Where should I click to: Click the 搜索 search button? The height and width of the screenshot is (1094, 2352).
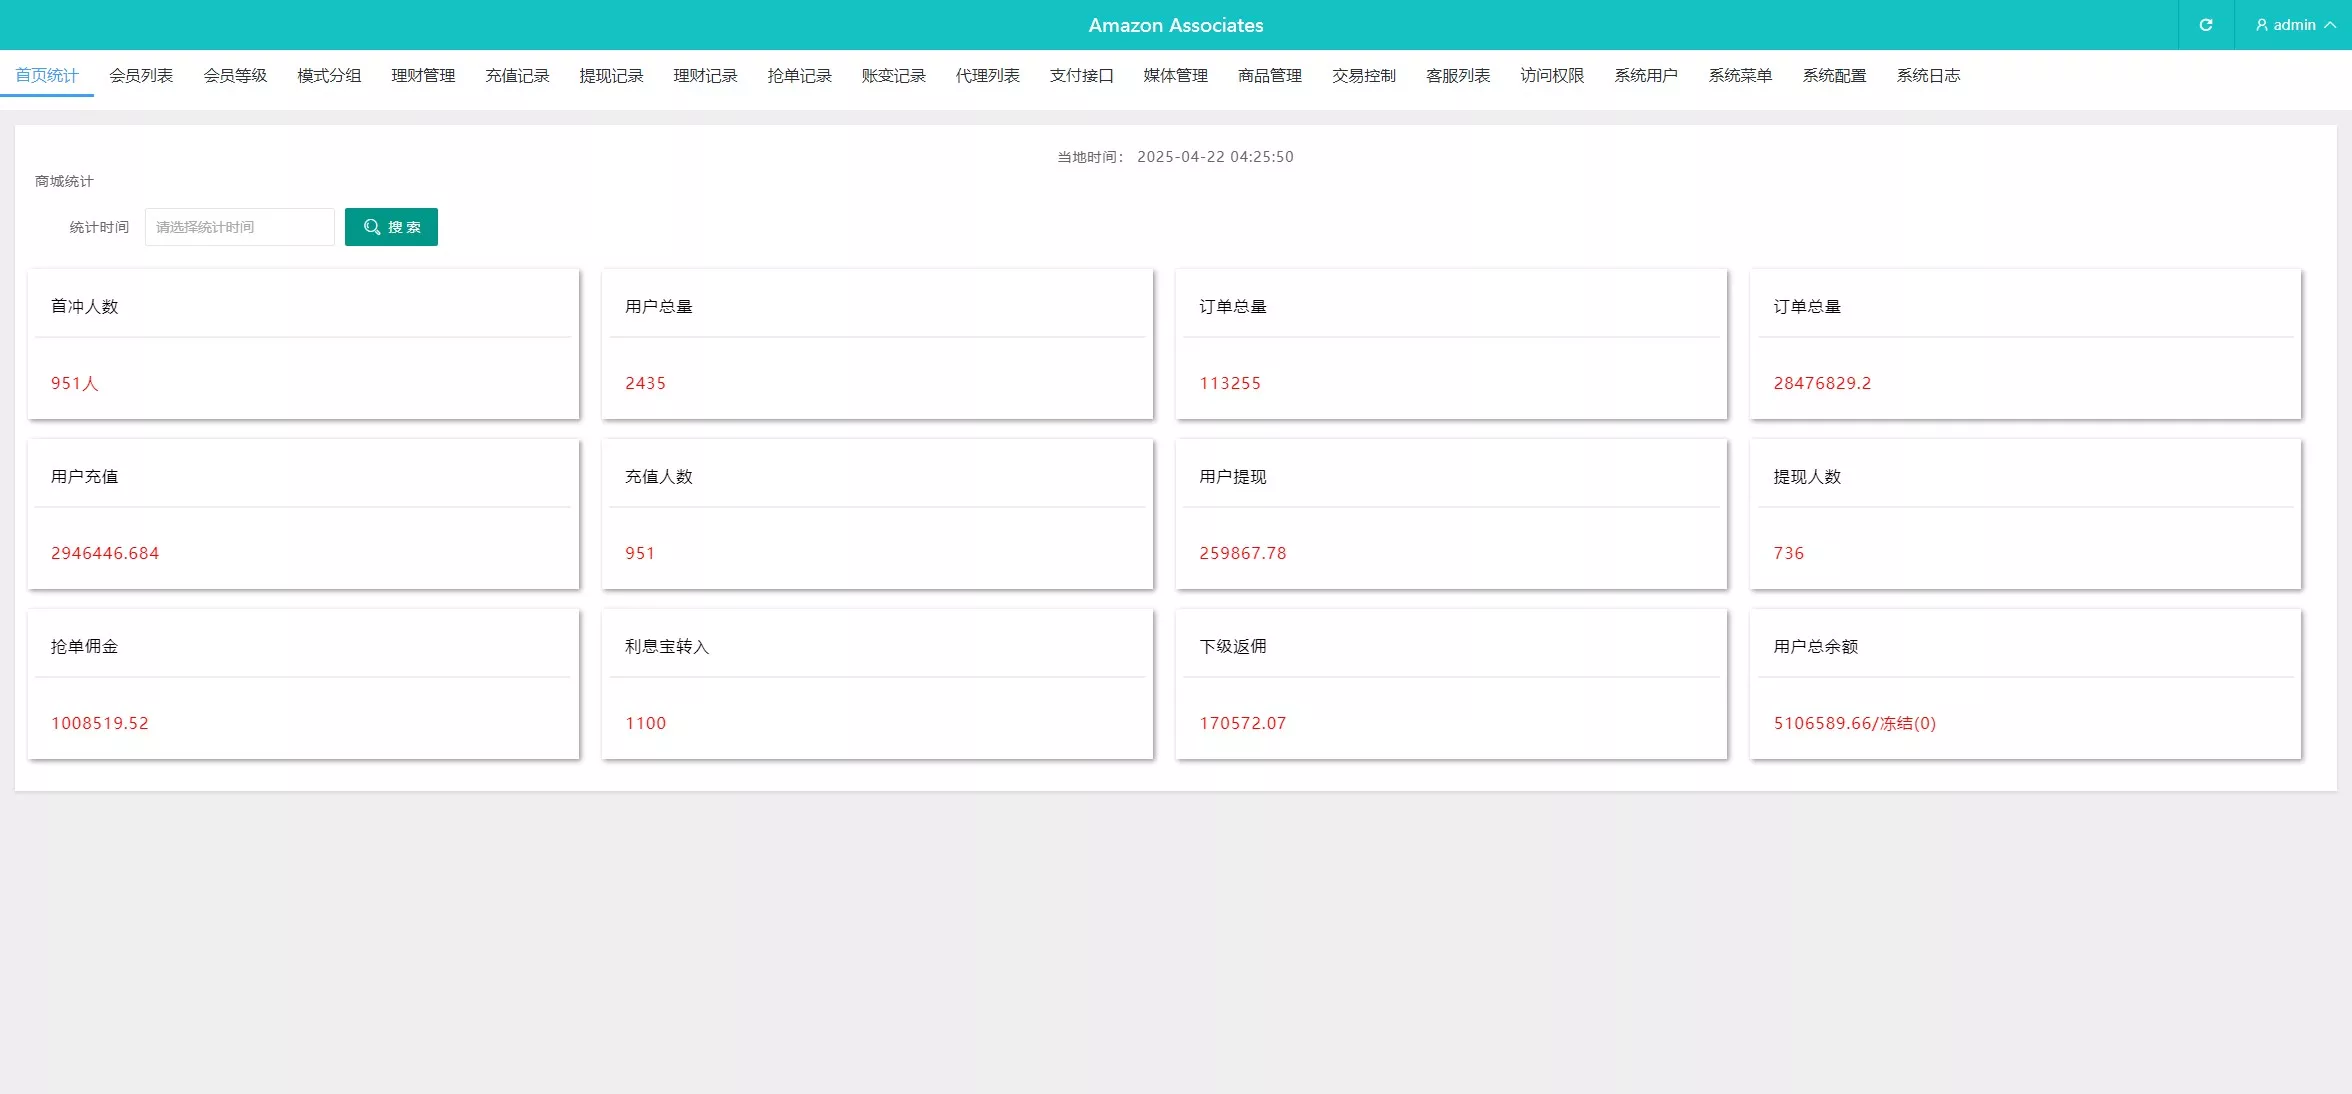(391, 227)
